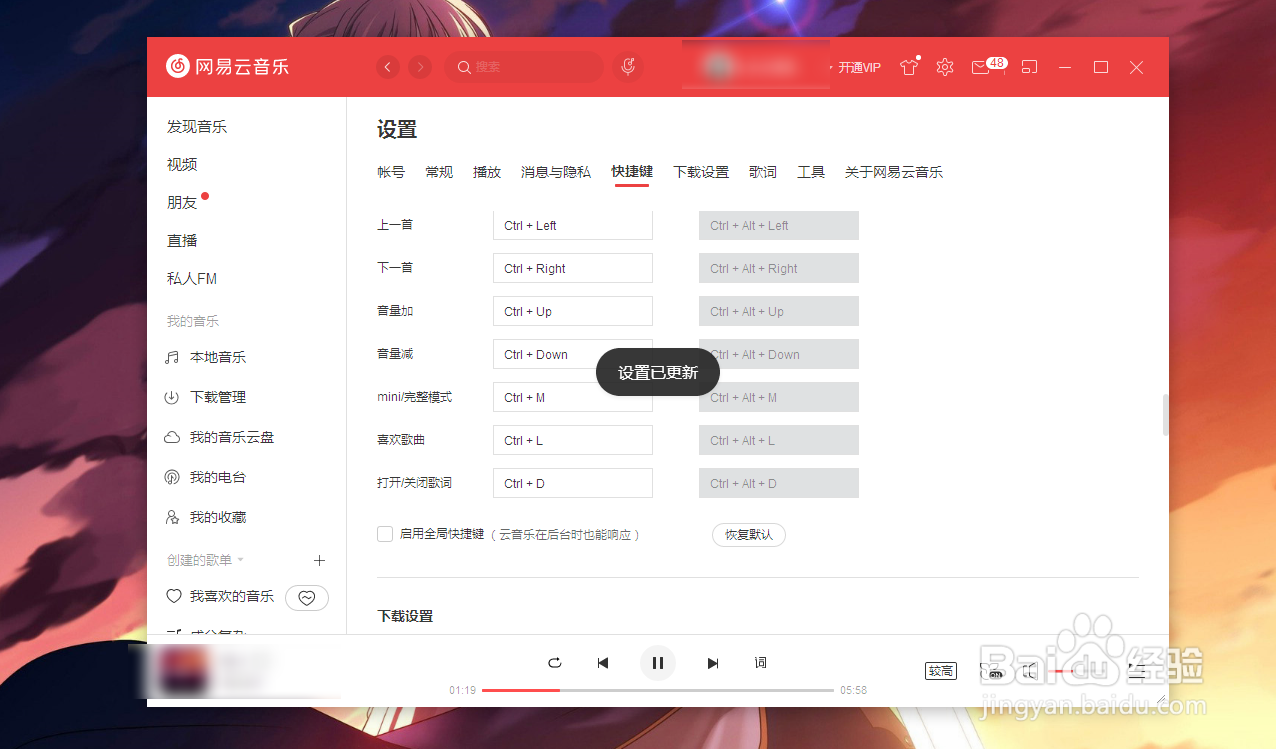Open 私人FM in the sidebar
This screenshot has height=749, width=1276.
coord(192,278)
